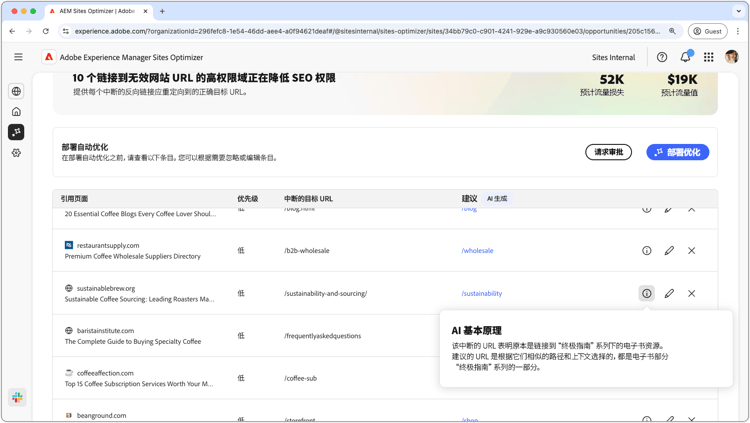Image resolution: width=750 pixels, height=423 pixels.
Task: Click the AI 生成 badge
Action: coord(497,199)
